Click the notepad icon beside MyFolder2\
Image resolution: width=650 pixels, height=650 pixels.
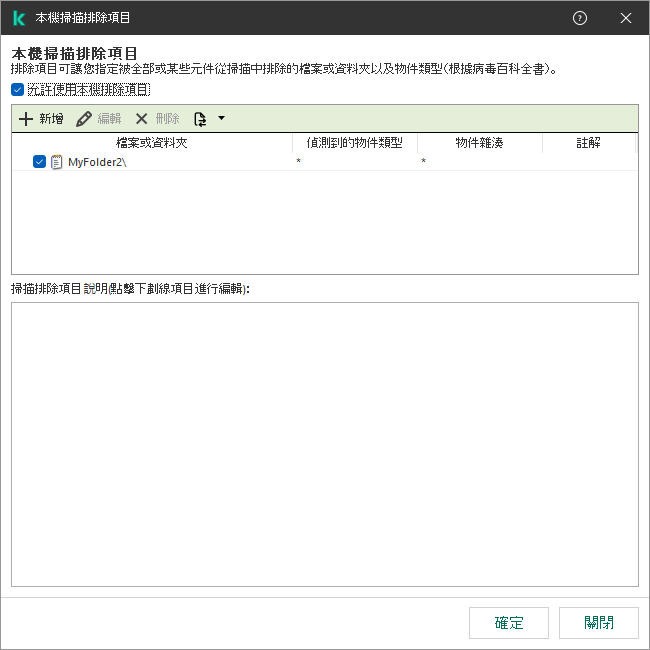tap(56, 162)
